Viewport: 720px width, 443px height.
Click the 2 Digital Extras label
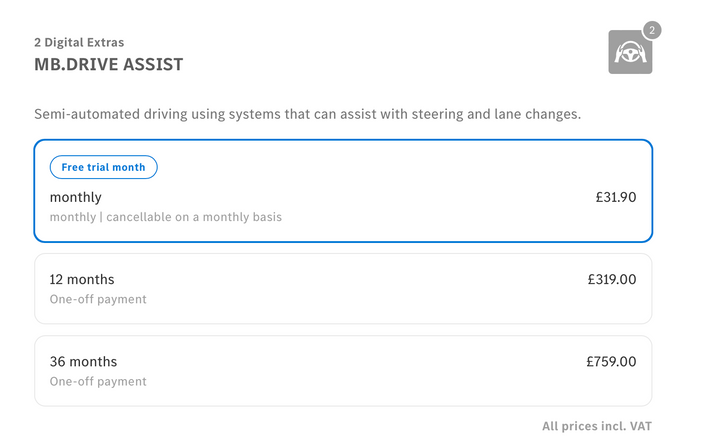(77, 43)
